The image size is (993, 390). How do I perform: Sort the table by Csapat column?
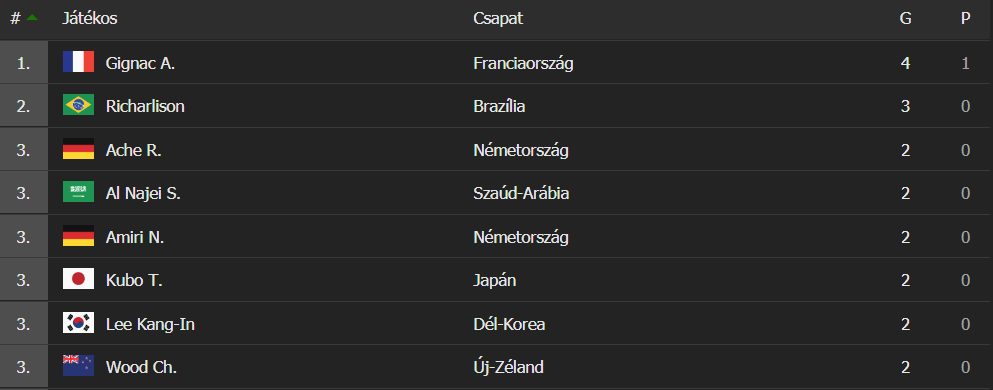click(498, 19)
